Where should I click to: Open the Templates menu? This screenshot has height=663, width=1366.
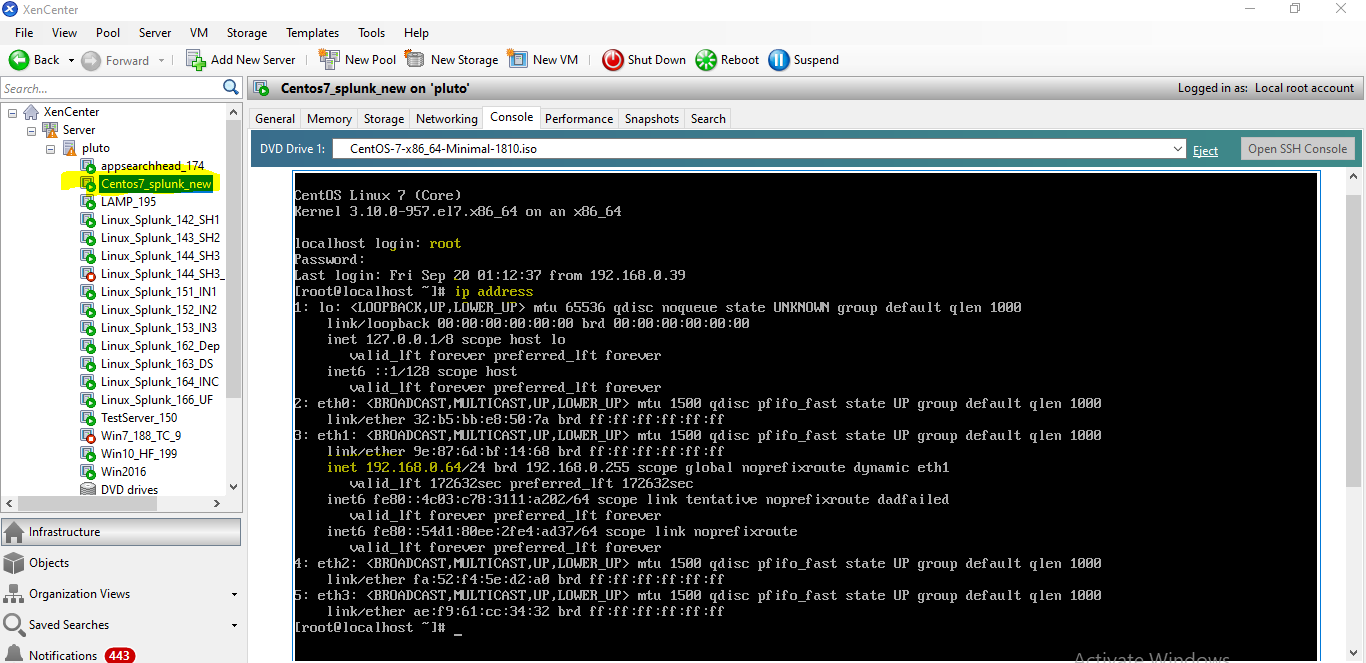[x=312, y=33]
